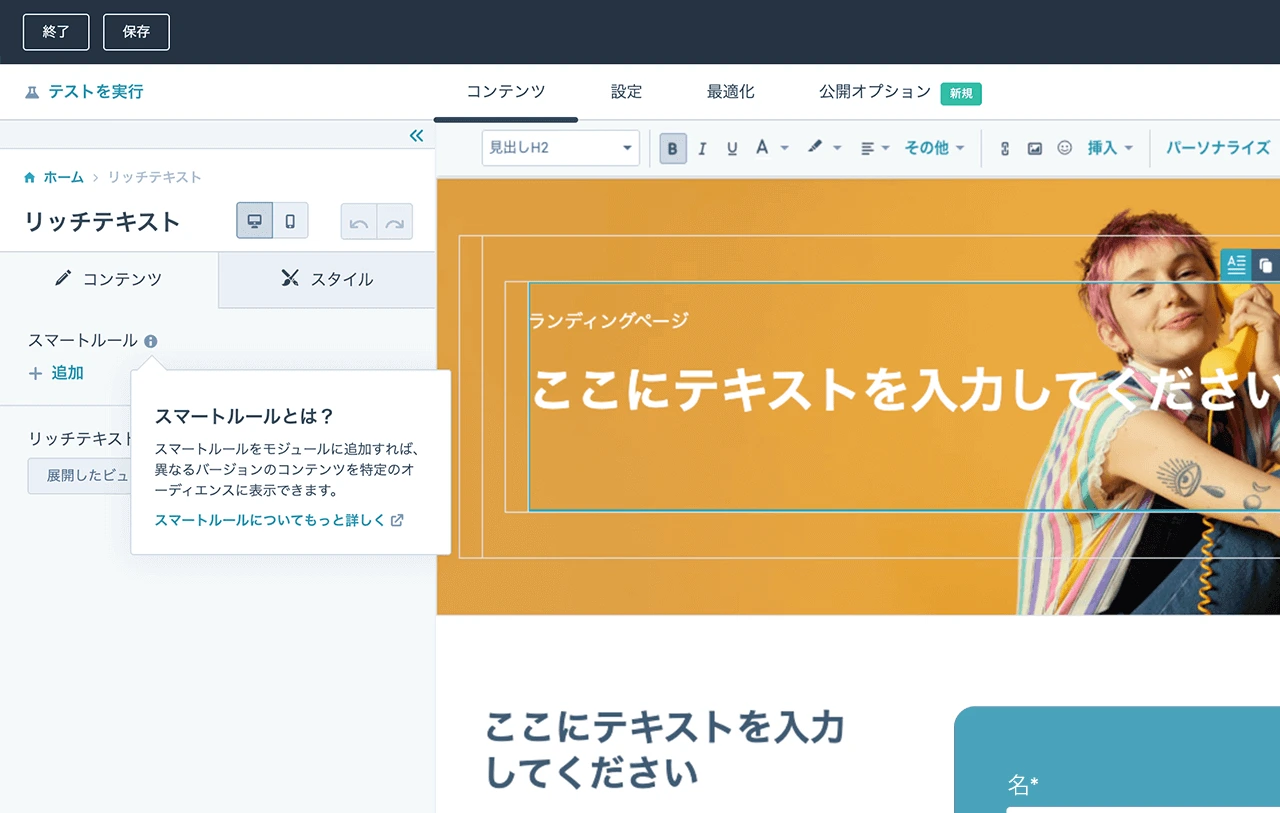
Task: Click the smart rule info icon
Action: tap(150, 341)
